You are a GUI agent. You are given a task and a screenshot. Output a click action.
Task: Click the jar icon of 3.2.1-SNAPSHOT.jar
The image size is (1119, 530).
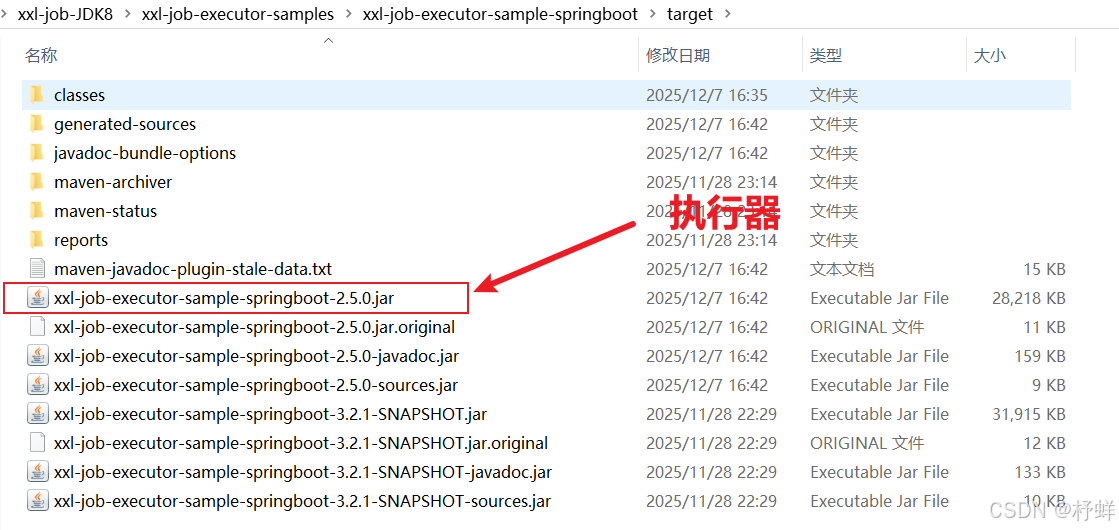click(x=37, y=414)
